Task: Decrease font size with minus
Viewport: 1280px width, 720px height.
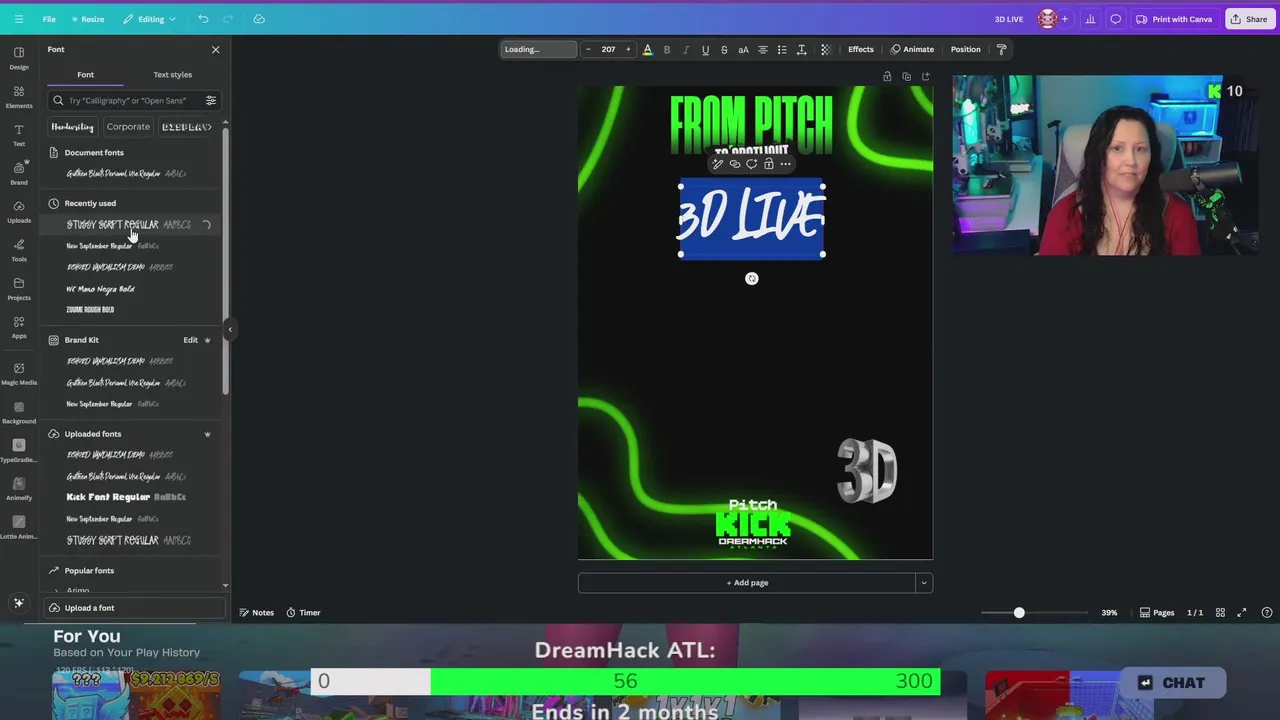Action: [588, 49]
